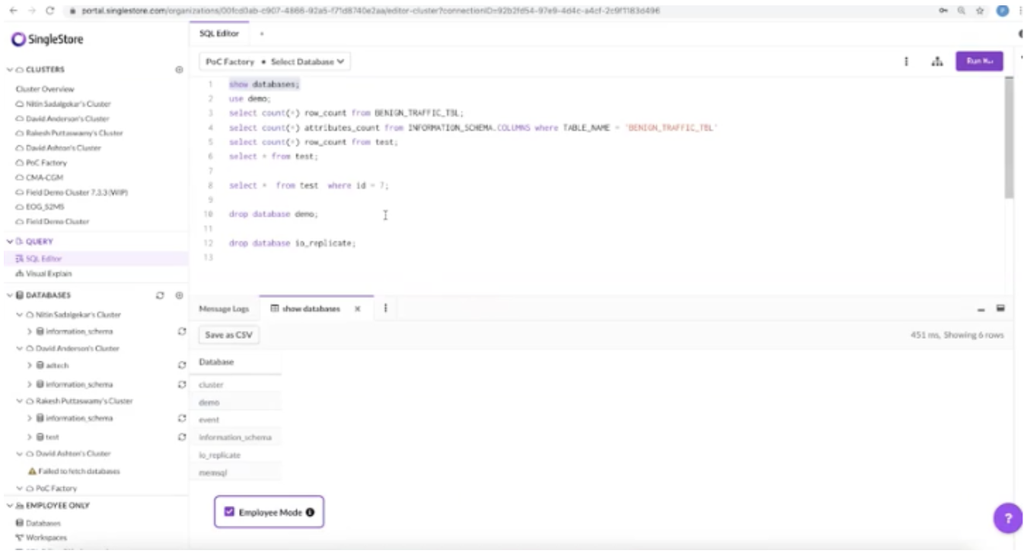Open Cluster Overview

pyautogui.click(x=45, y=89)
